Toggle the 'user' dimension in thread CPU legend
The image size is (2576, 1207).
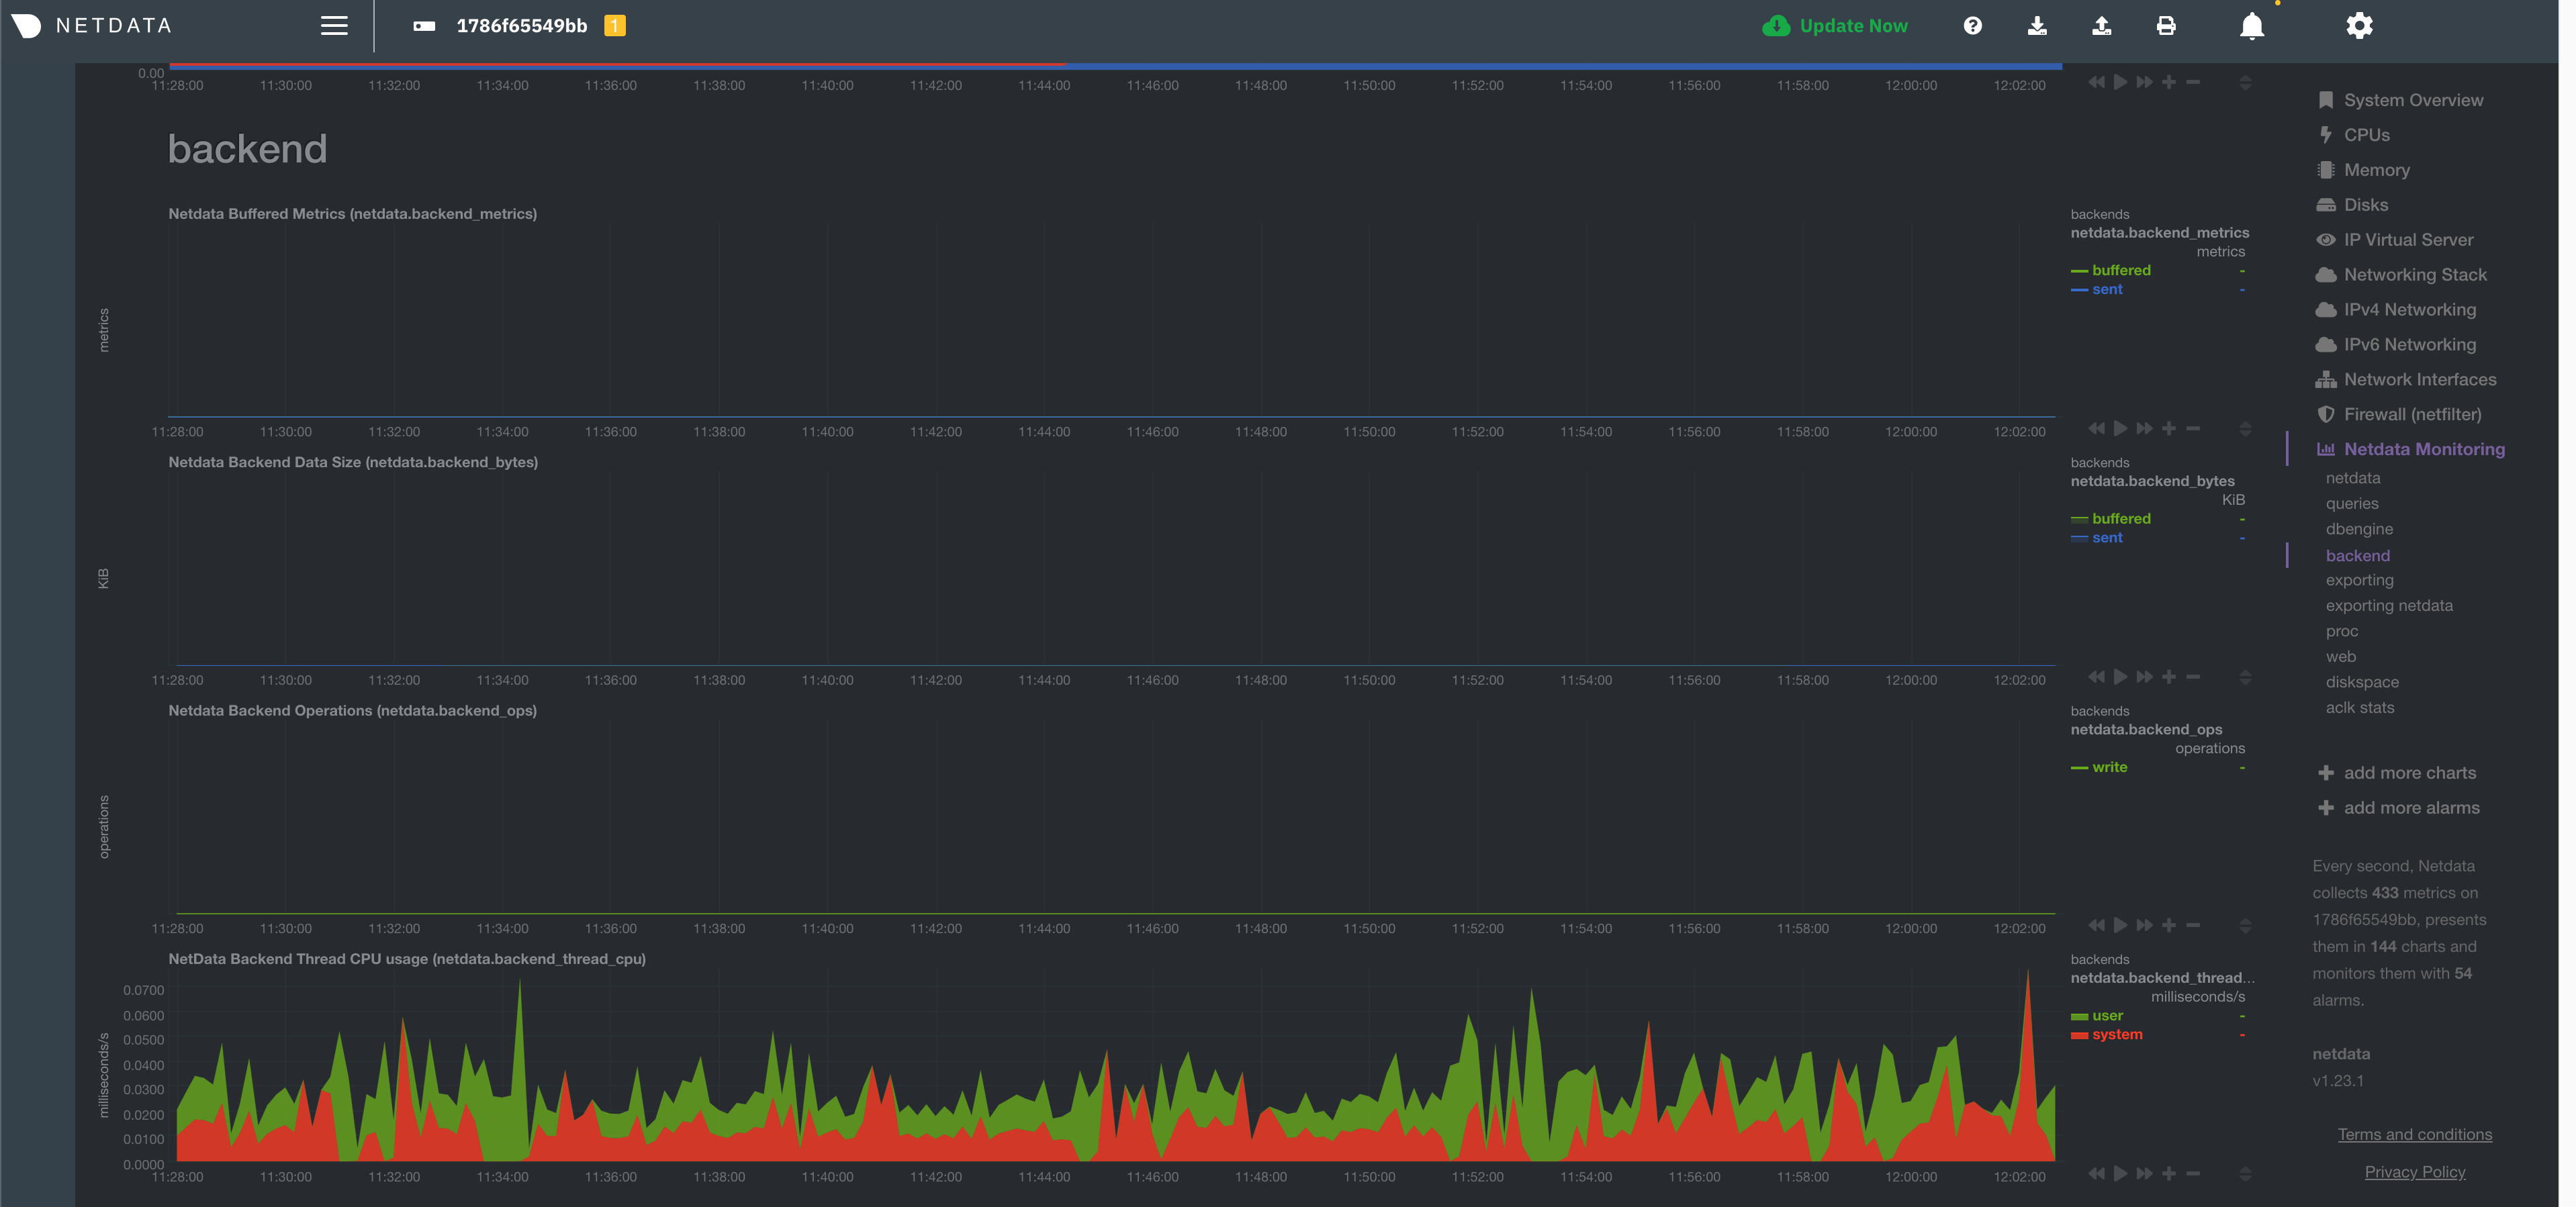point(2107,1015)
